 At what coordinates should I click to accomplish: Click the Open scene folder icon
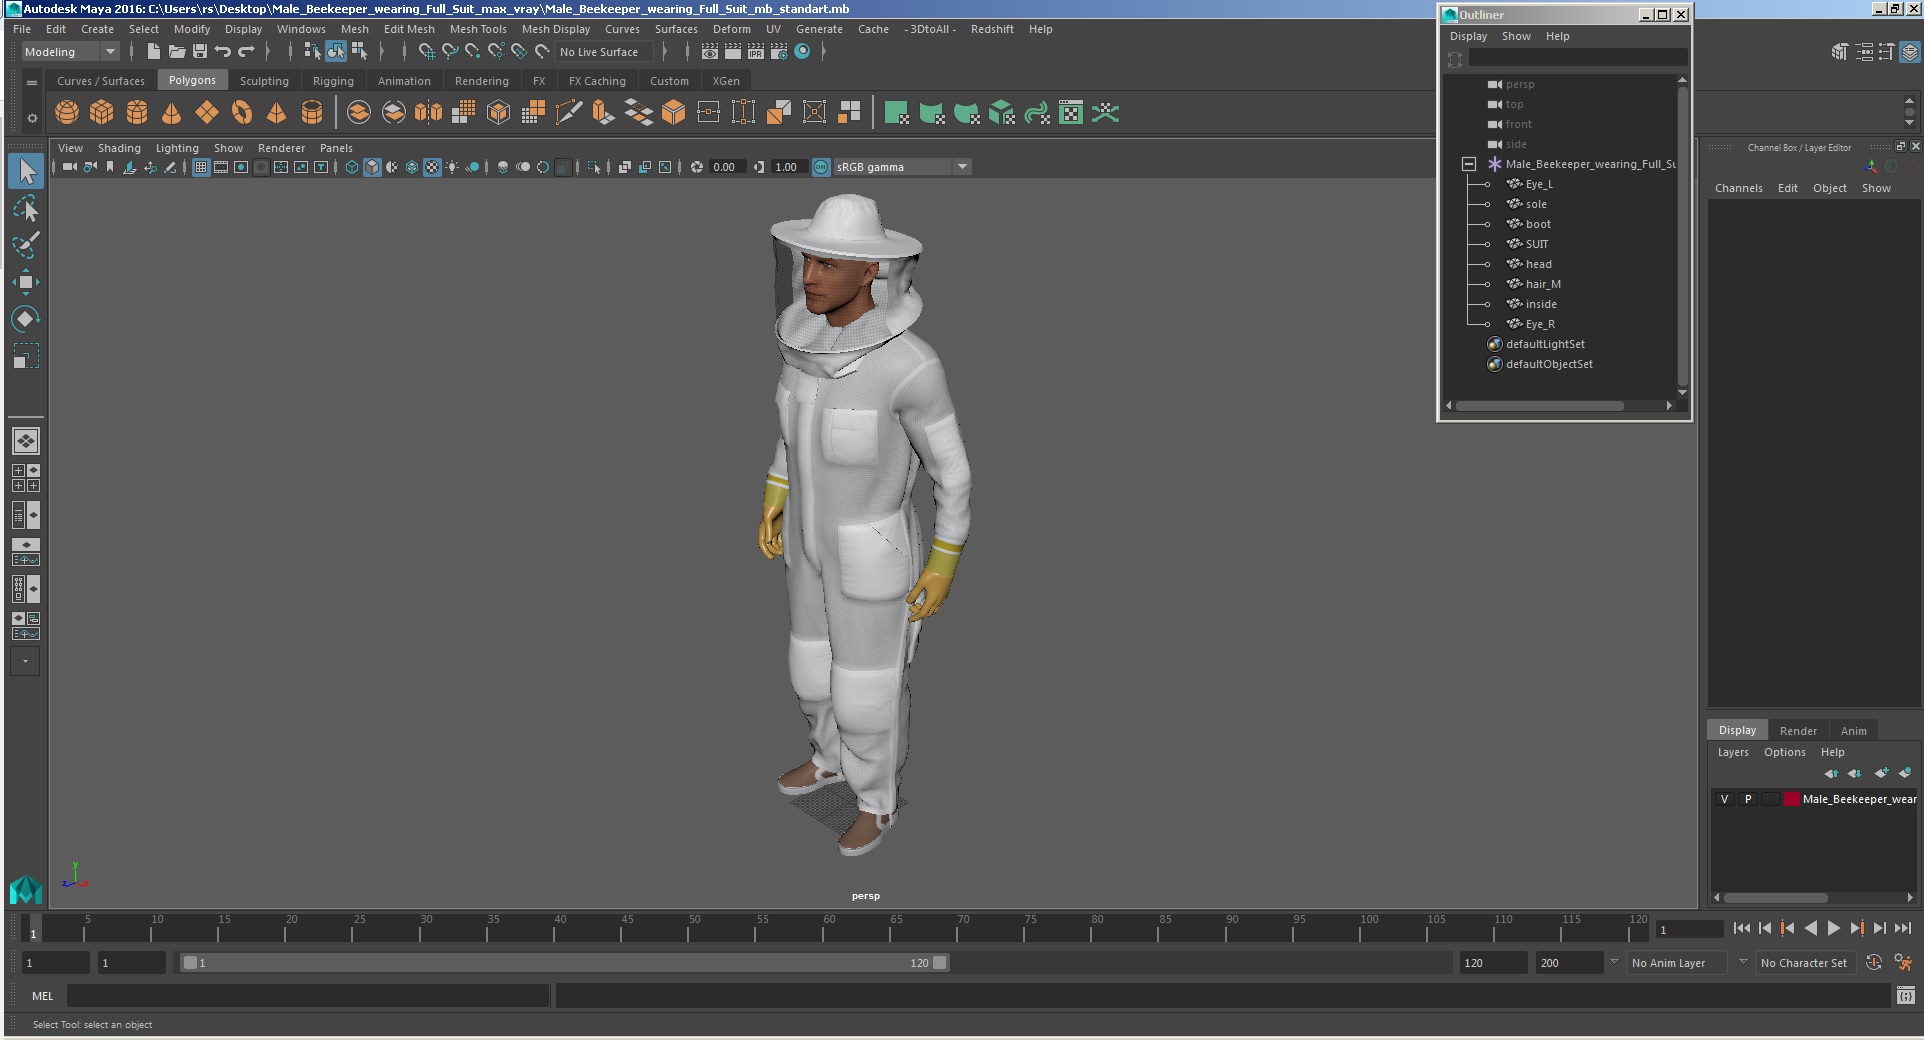[x=177, y=52]
